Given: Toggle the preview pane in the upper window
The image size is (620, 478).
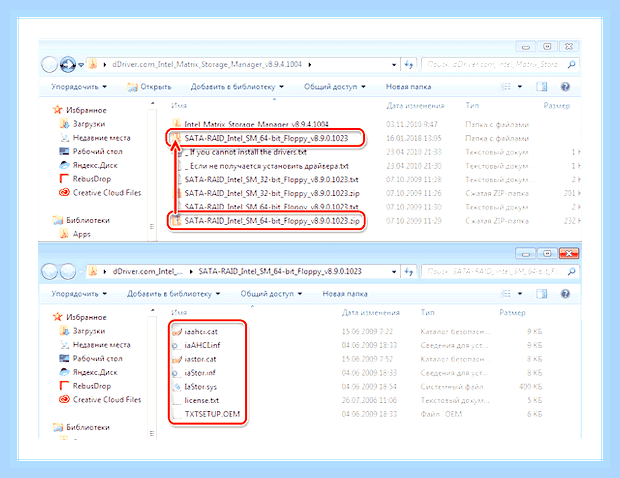Looking at the screenshot, I should pyautogui.click(x=542, y=87).
